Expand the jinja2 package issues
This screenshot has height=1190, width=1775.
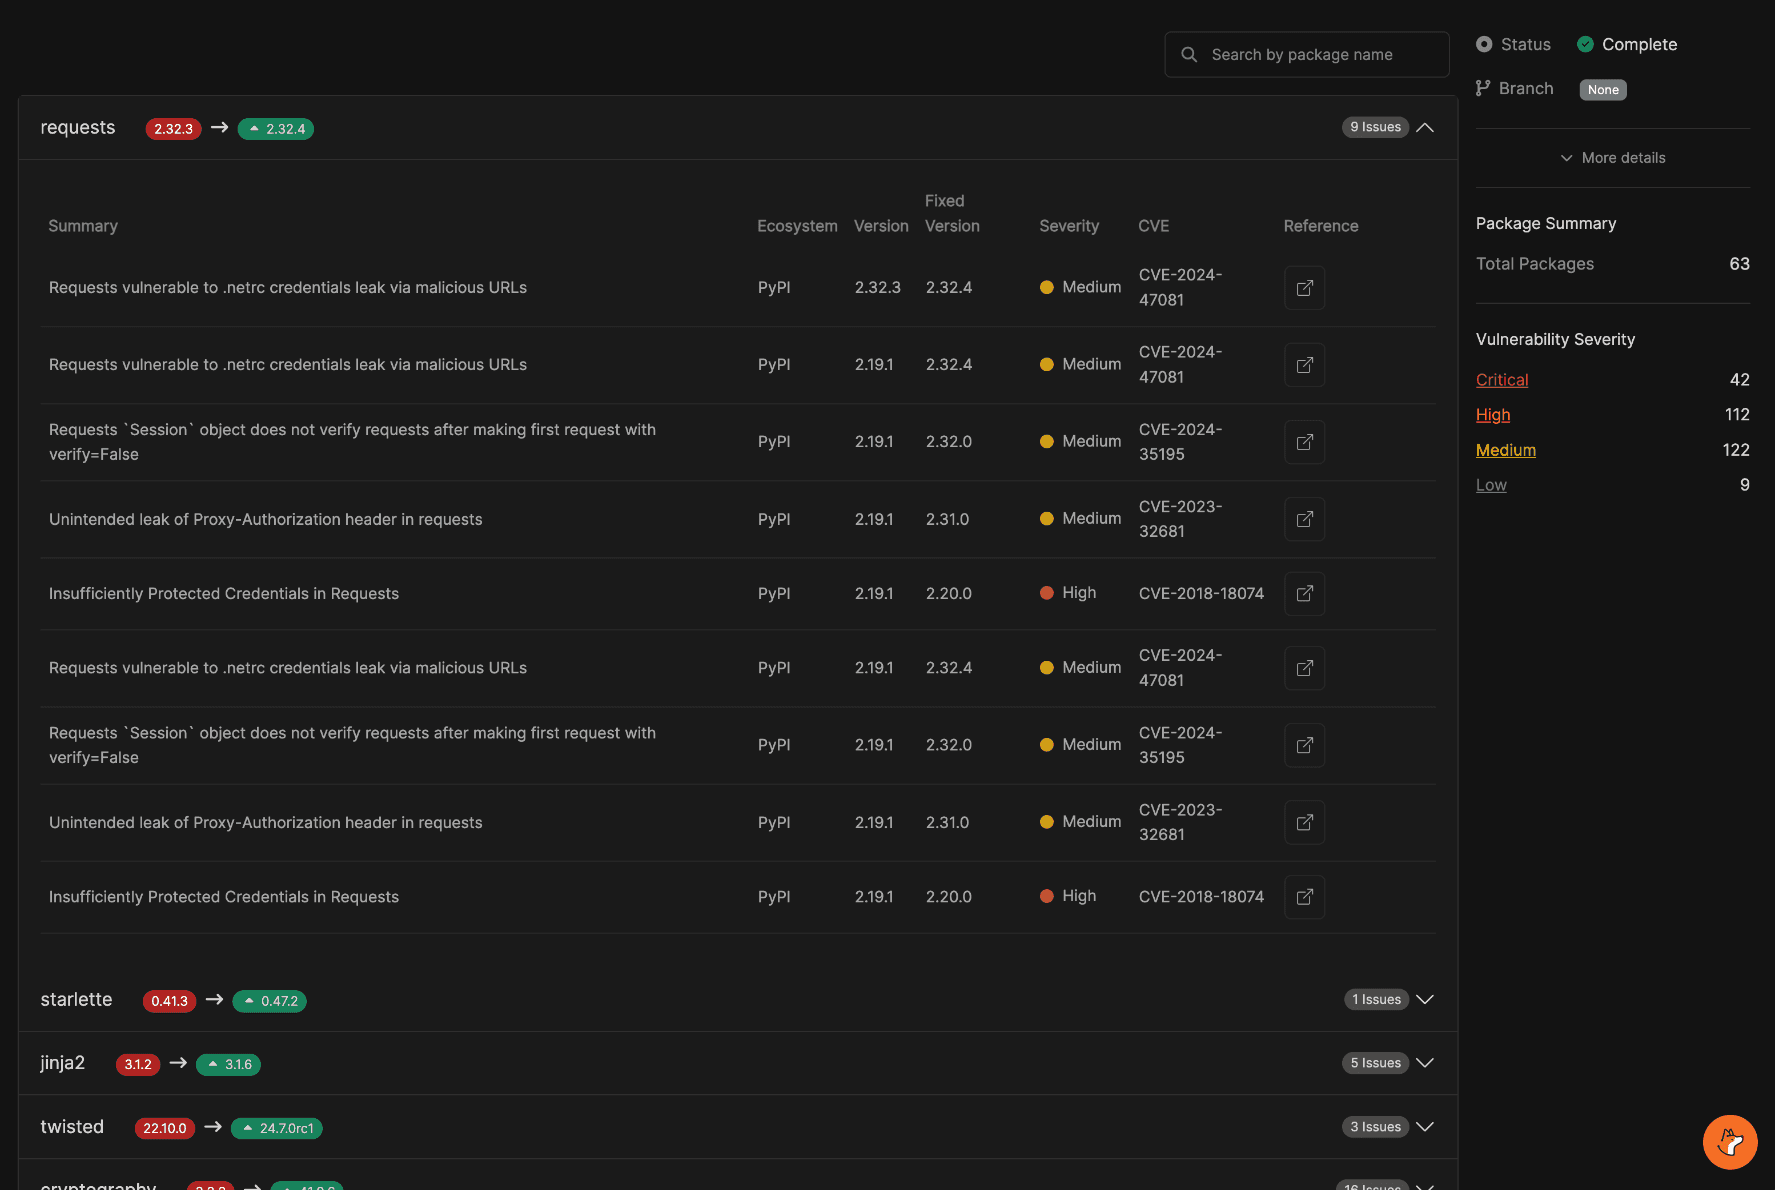[1425, 1063]
